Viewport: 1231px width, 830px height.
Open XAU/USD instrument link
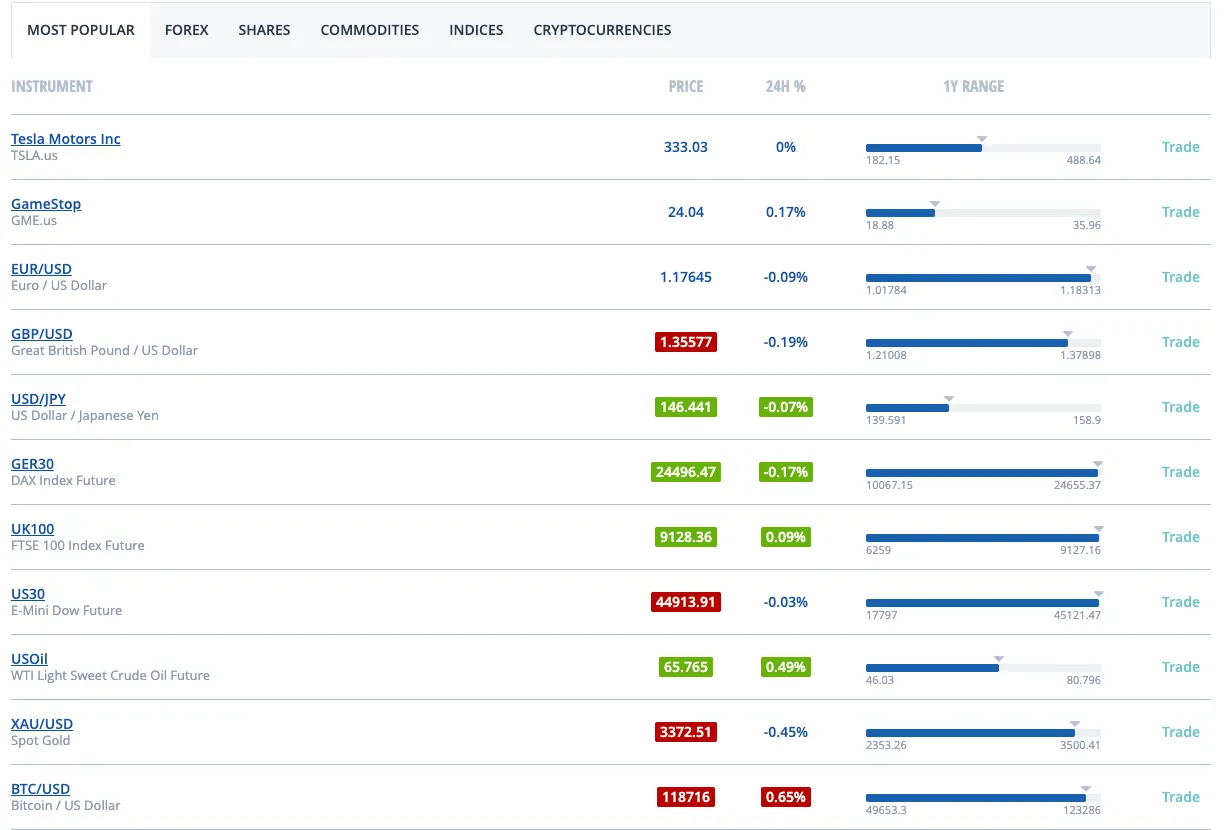click(42, 724)
